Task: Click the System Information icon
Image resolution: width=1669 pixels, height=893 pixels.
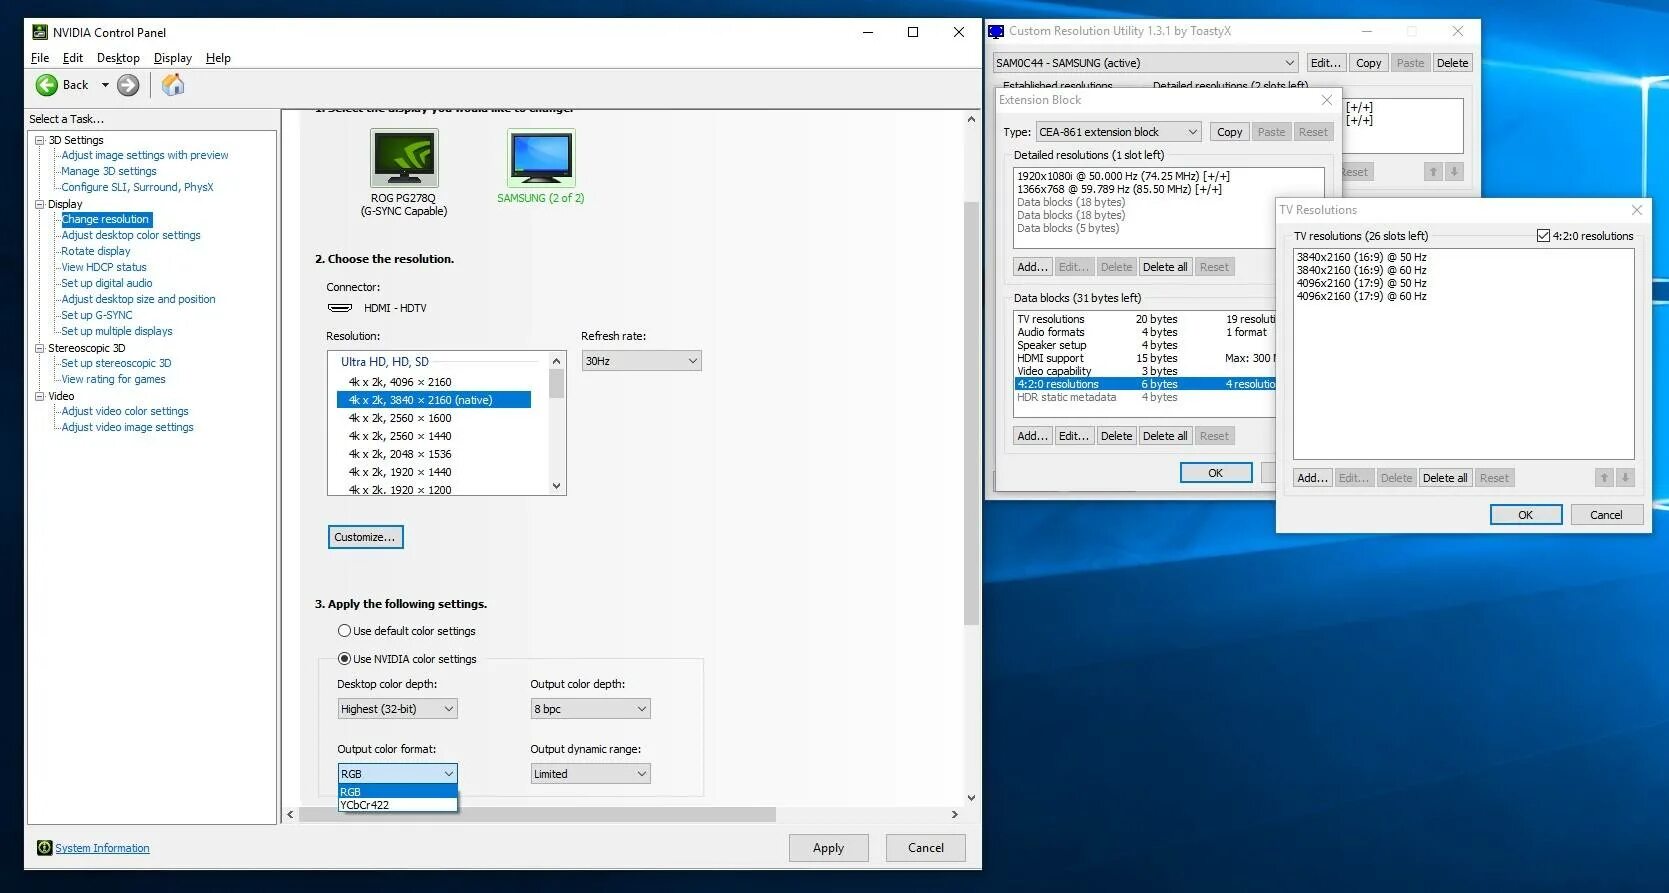Action: click(44, 848)
